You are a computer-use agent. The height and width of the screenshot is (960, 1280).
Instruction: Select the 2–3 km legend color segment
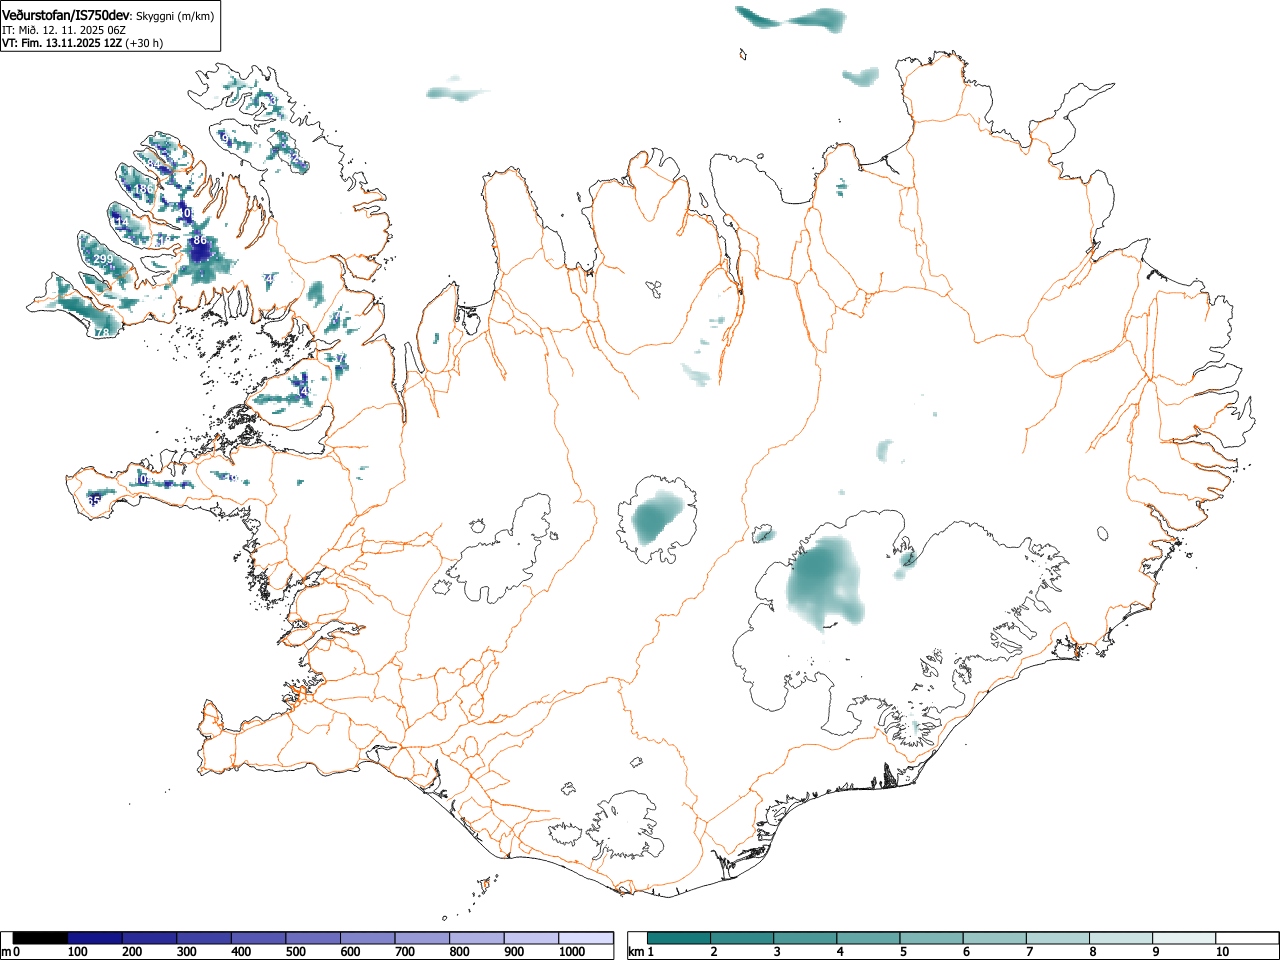pyautogui.click(x=742, y=939)
